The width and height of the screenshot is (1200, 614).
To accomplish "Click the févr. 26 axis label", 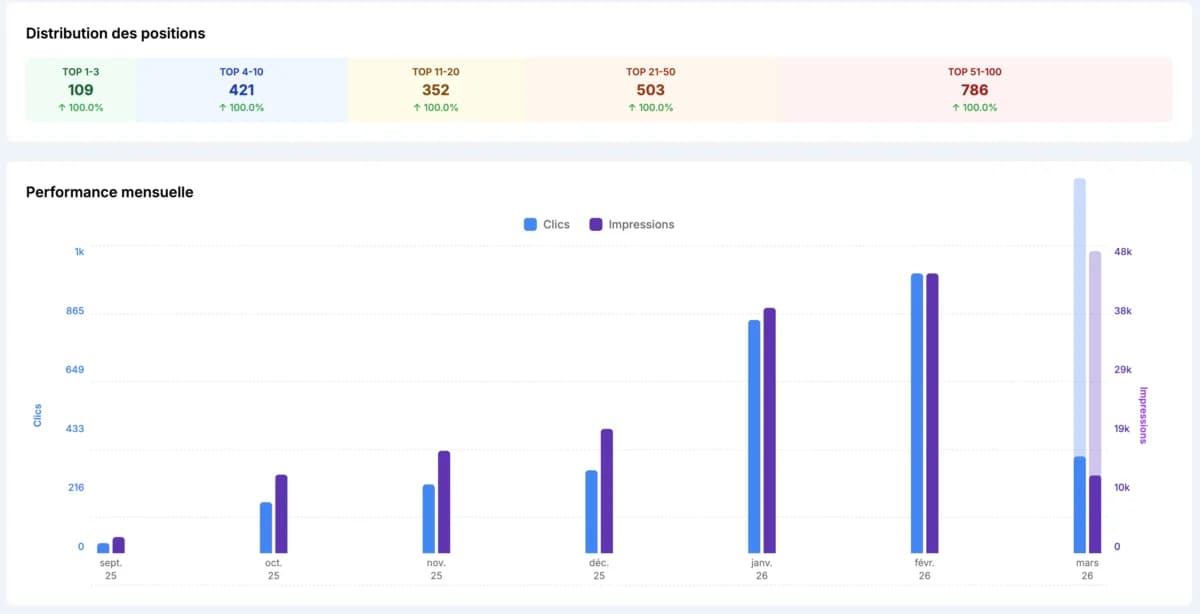I will [924, 568].
